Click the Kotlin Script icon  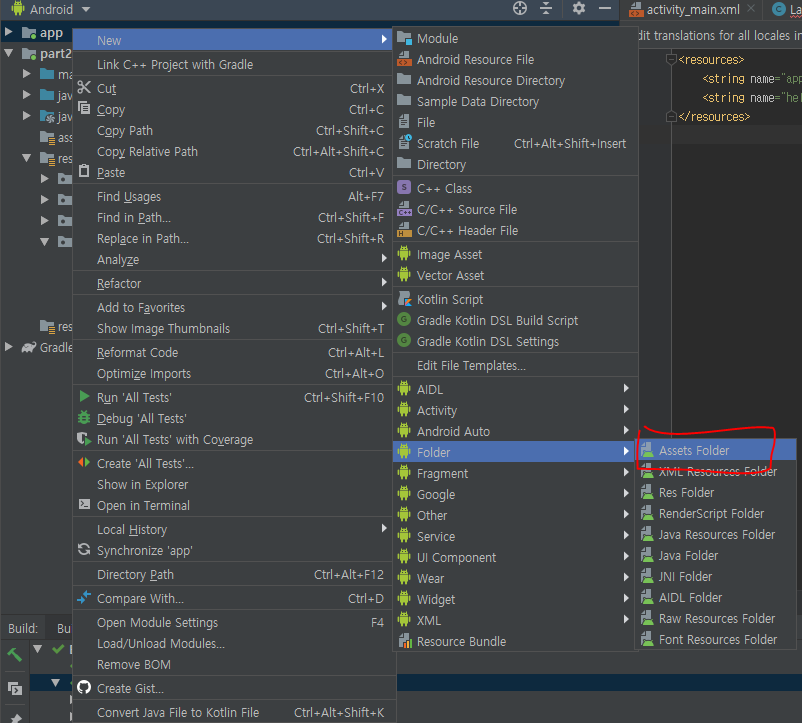pyautogui.click(x=404, y=299)
